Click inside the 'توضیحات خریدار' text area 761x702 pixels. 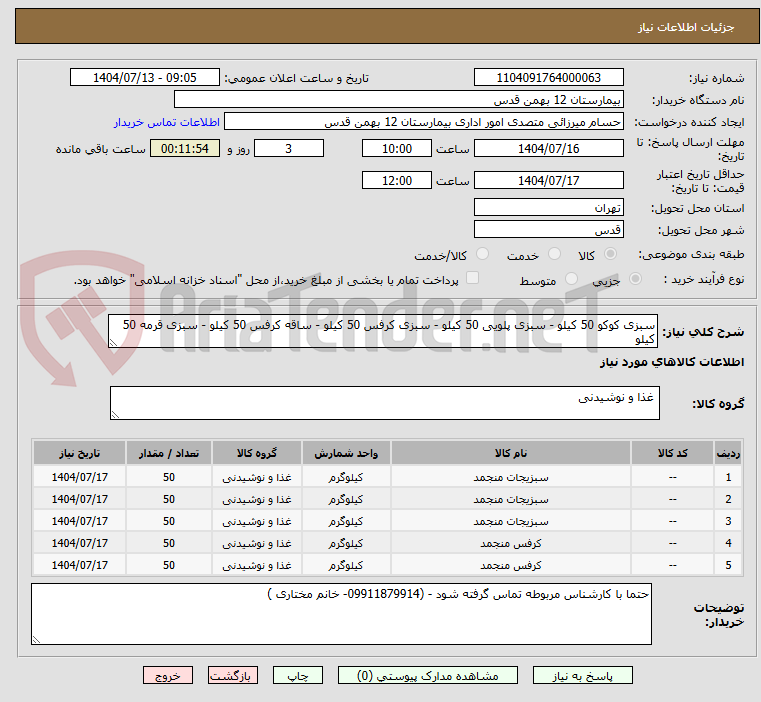point(340,612)
